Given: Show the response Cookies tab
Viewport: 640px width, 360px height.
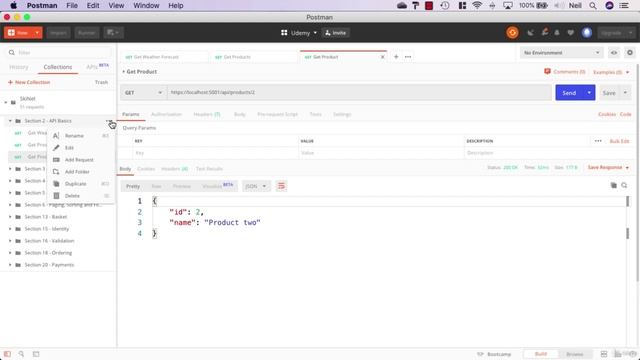Looking at the screenshot, I should (146, 169).
